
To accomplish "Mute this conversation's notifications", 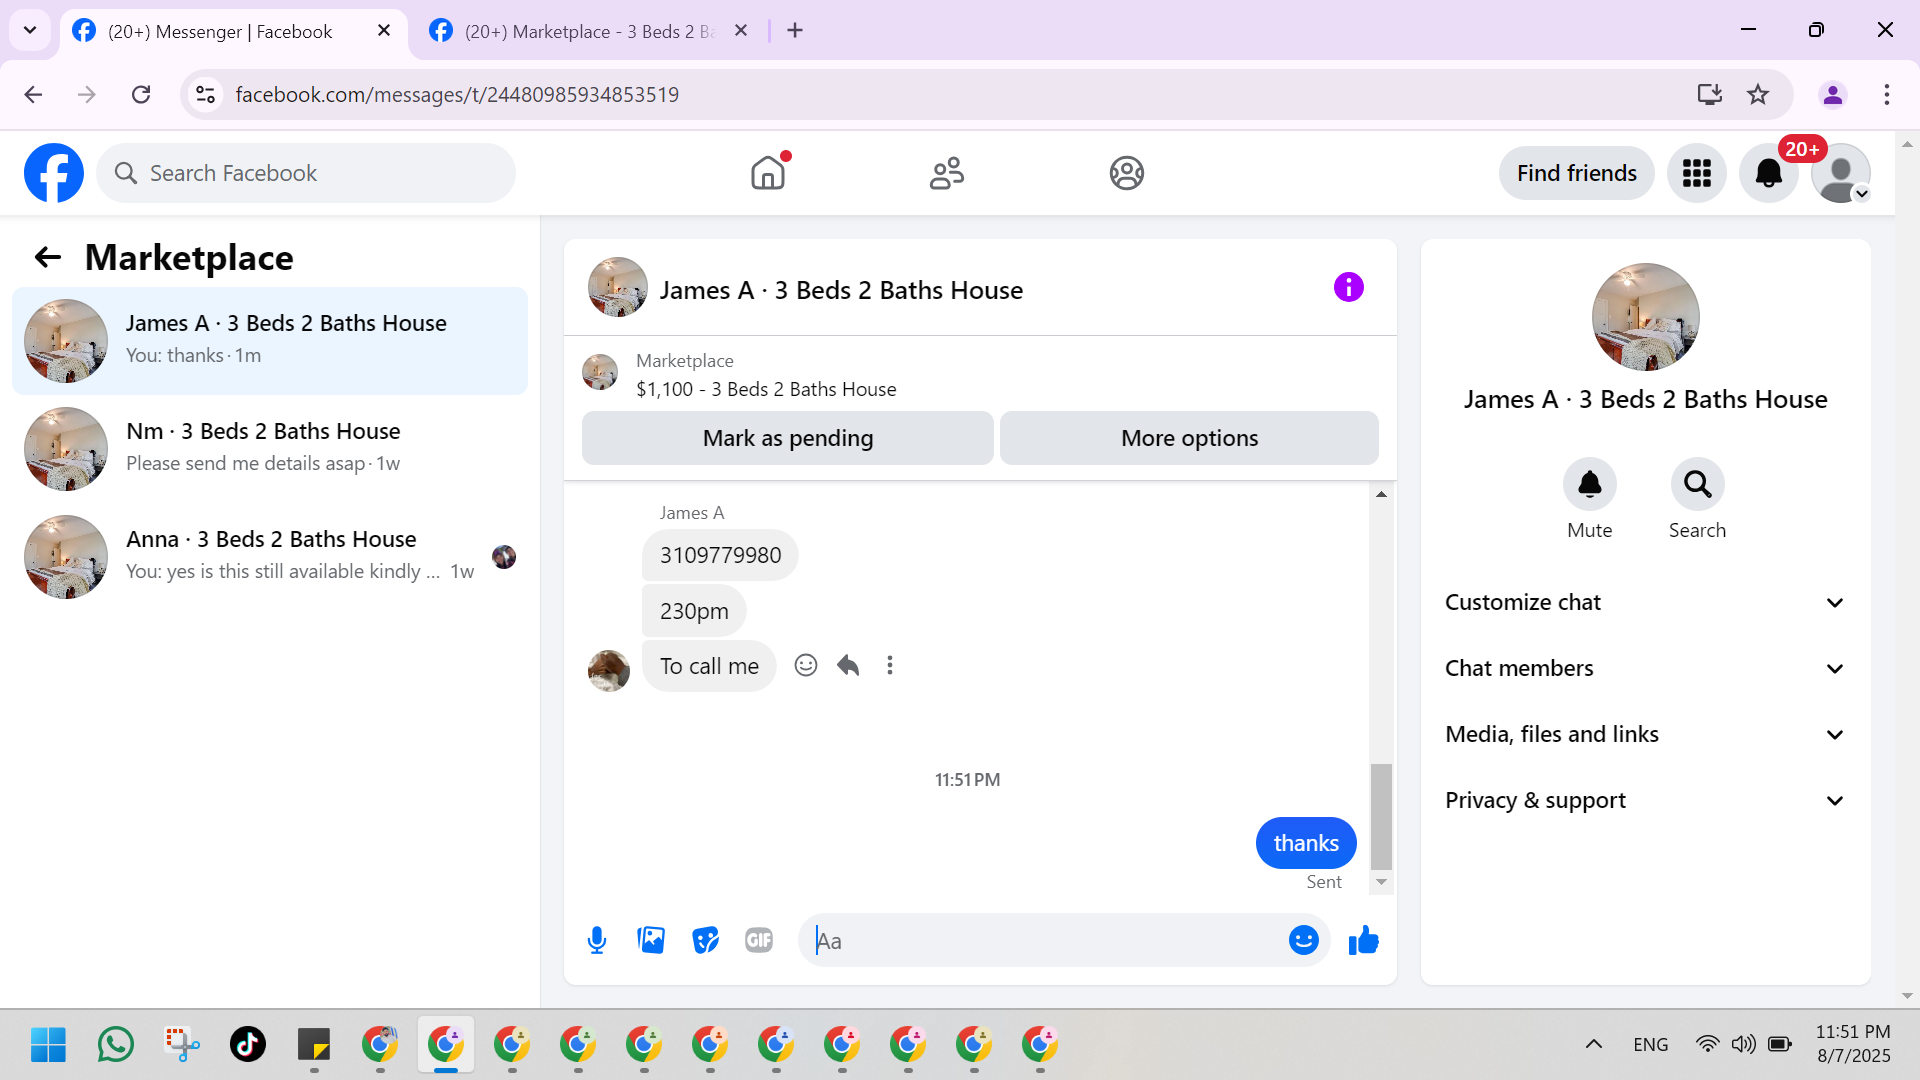I will (x=1589, y=485).
